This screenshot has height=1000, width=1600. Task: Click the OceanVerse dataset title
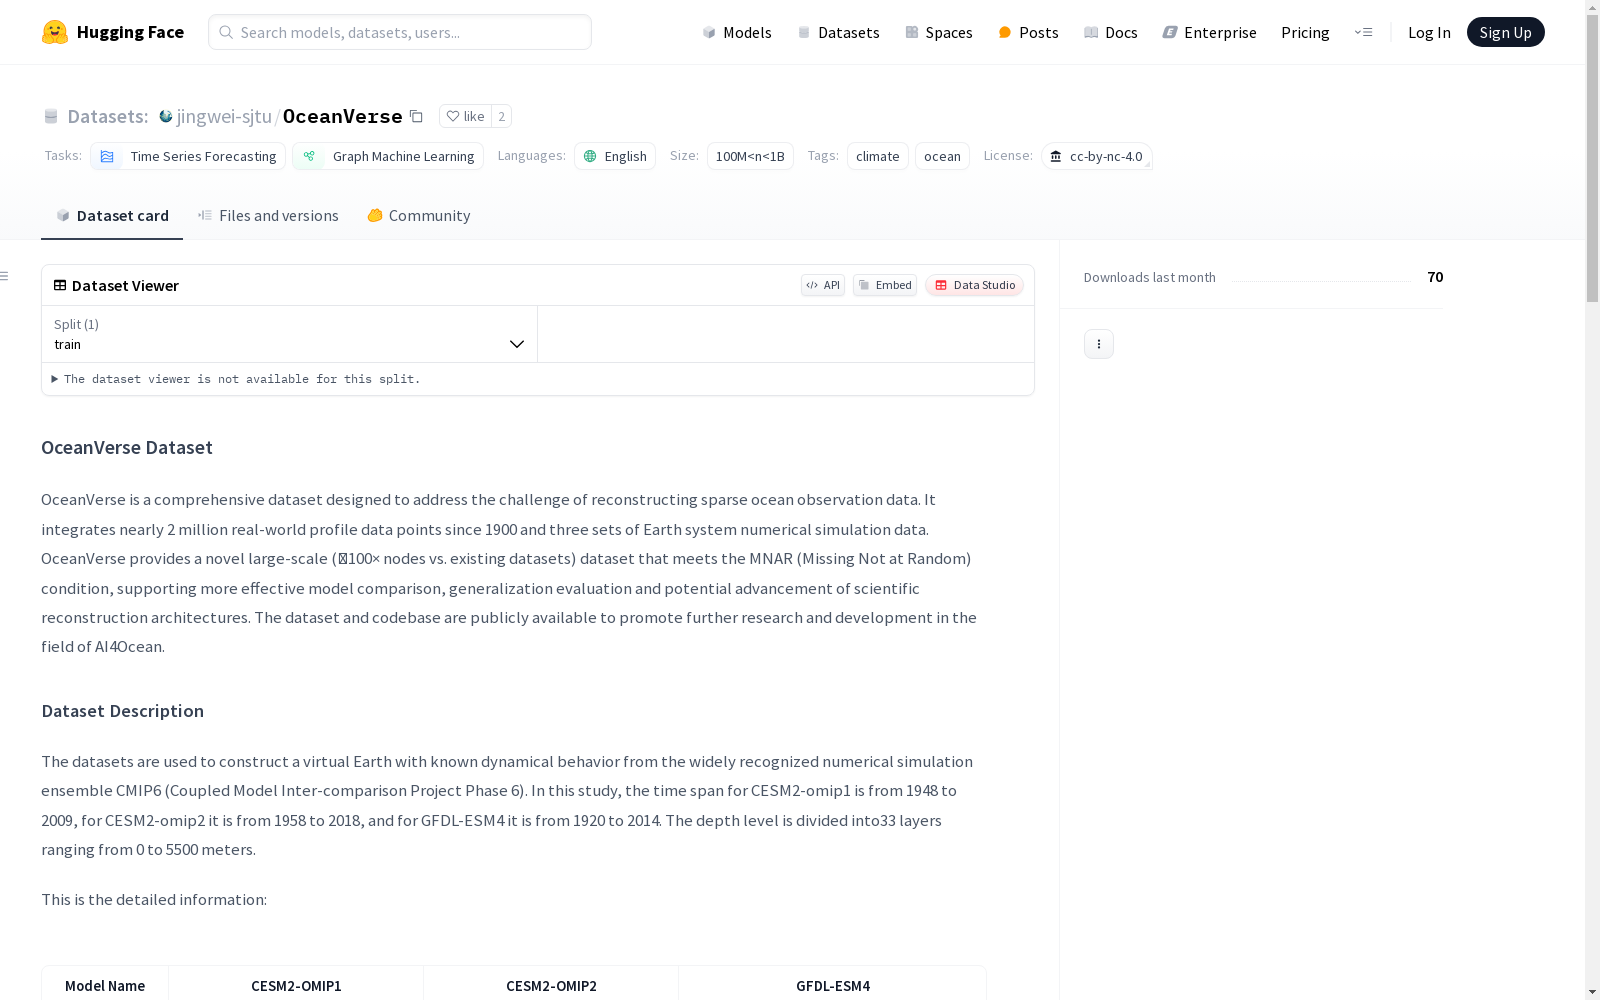coord(343,116)
